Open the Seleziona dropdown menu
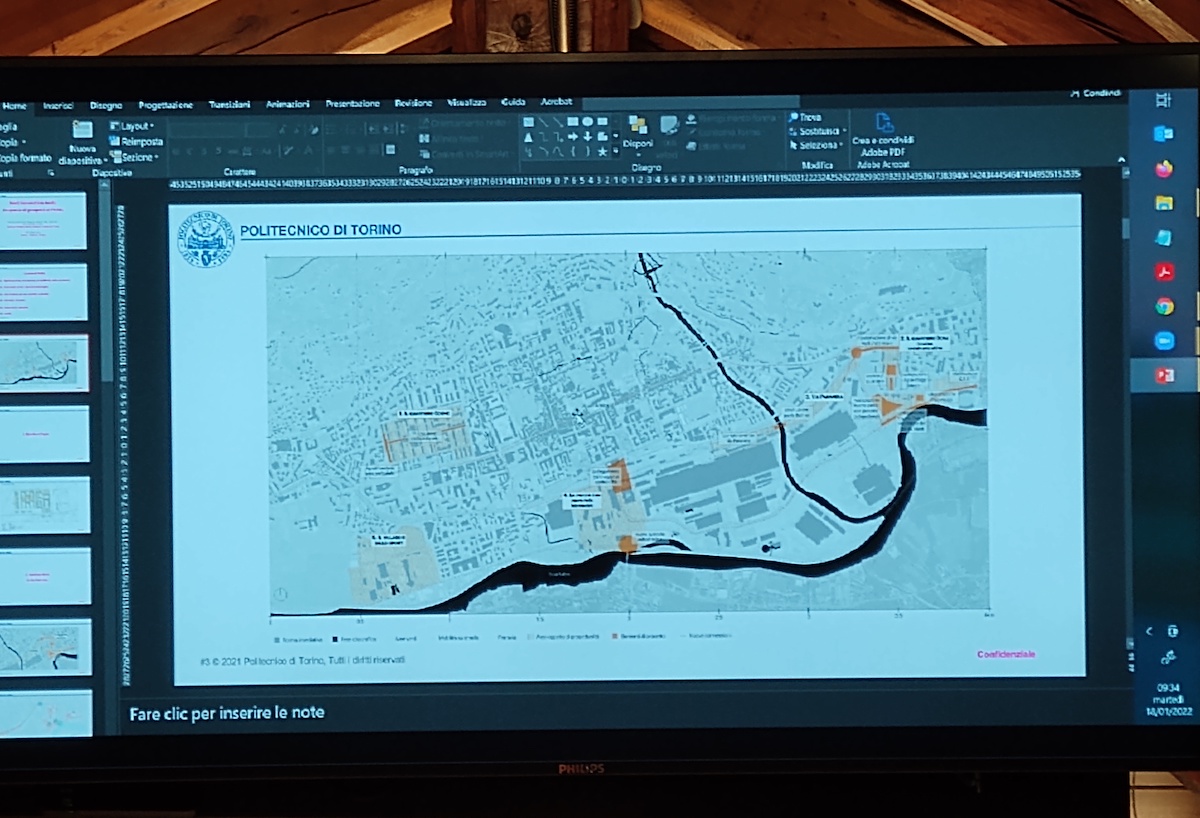1200x818 pixels. click(818, 145)
